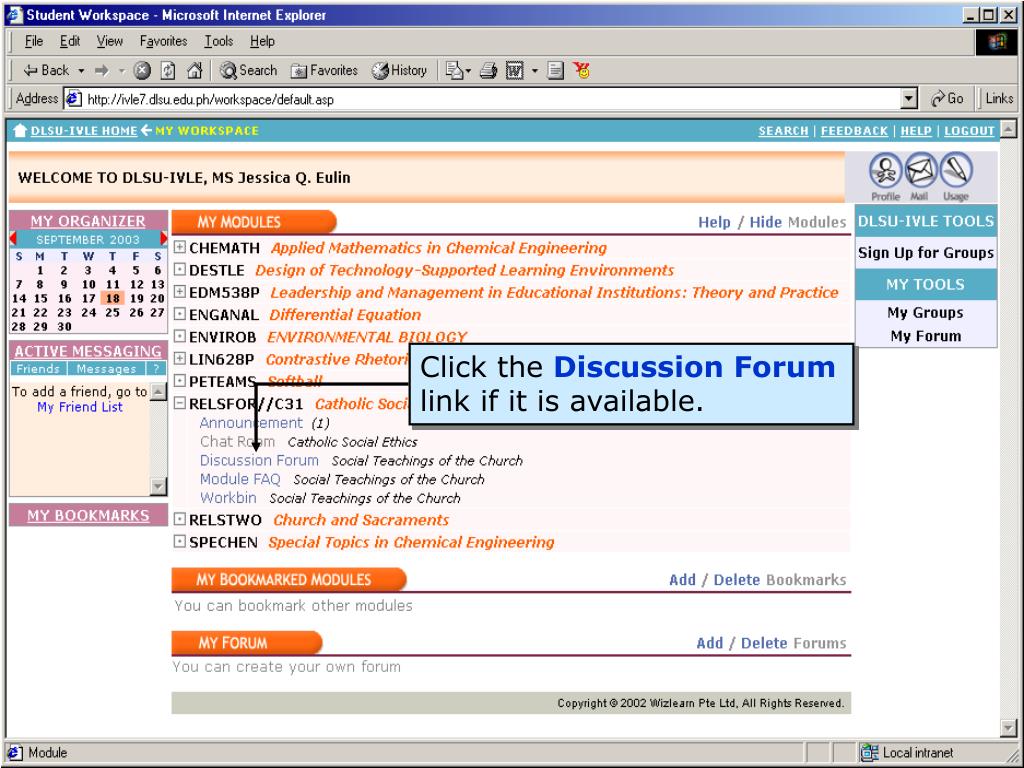
Task: Click Sign Up for Groups
Action: 926,253
